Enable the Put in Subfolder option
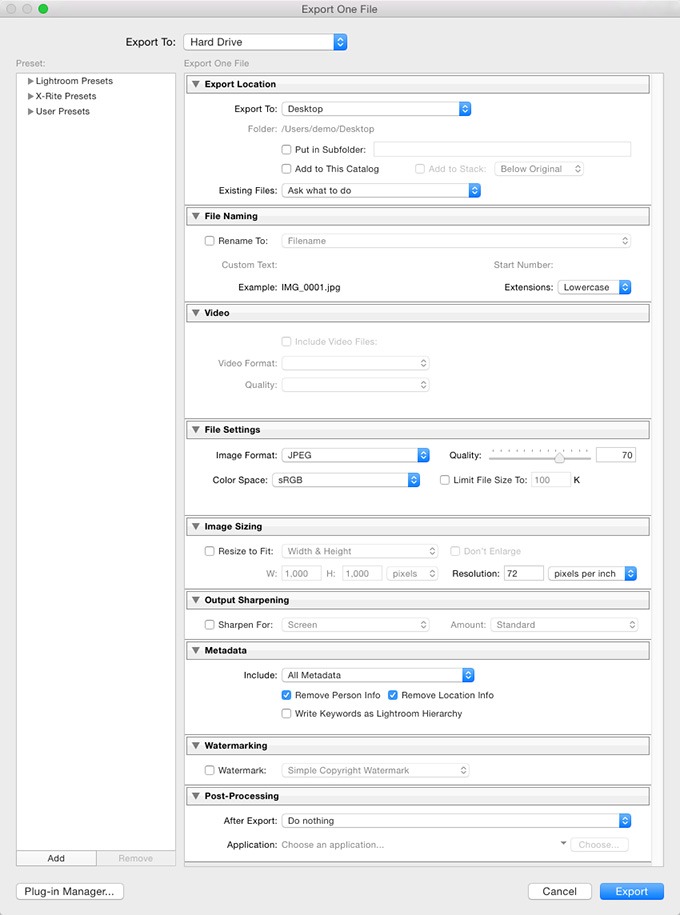680x915 pixels. (x=288, y=148)
